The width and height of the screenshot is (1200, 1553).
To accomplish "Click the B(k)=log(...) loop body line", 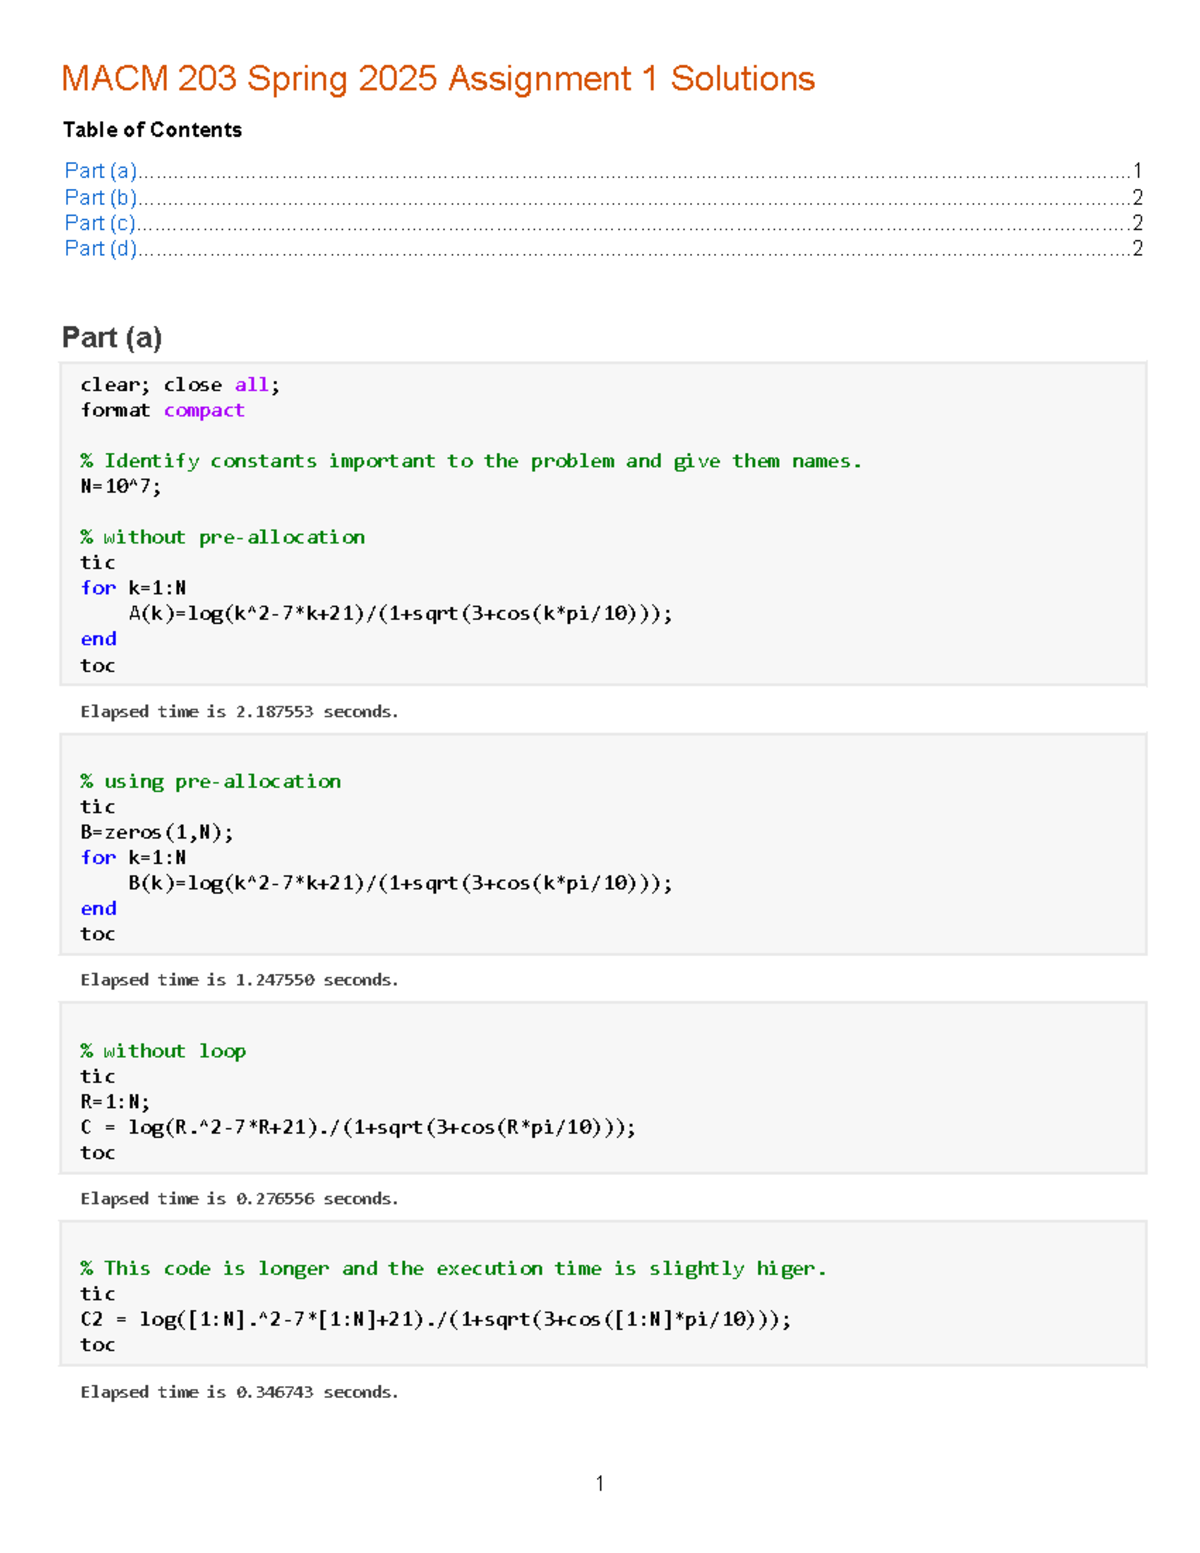I will [x=400, y=883].
